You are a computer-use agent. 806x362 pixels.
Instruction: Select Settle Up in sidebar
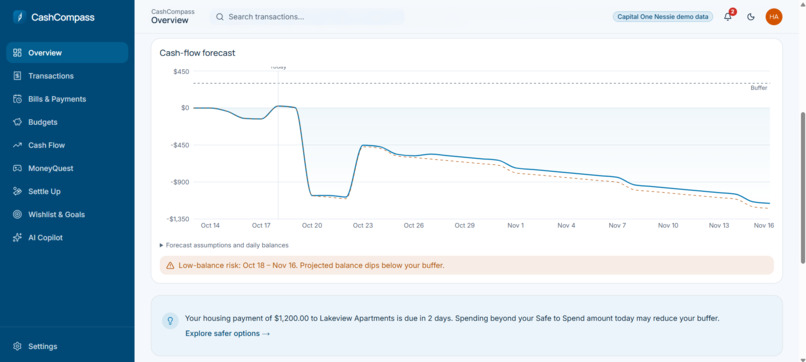[x=44, y=191]
